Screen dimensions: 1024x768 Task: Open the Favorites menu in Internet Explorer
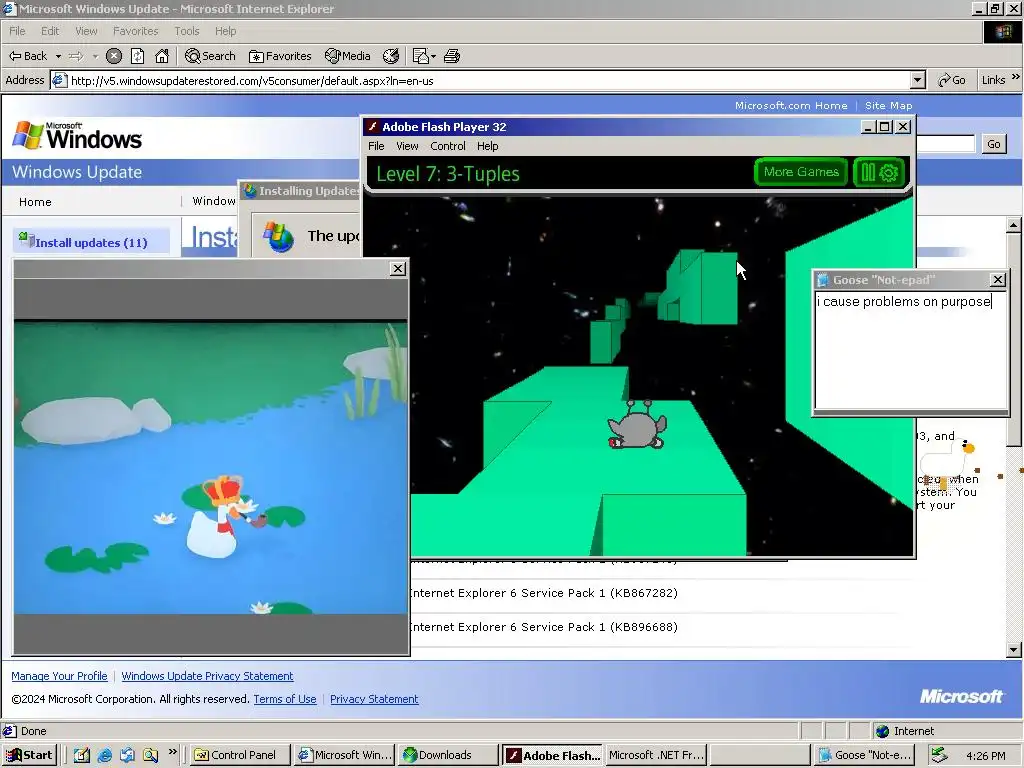pos(135,31)
